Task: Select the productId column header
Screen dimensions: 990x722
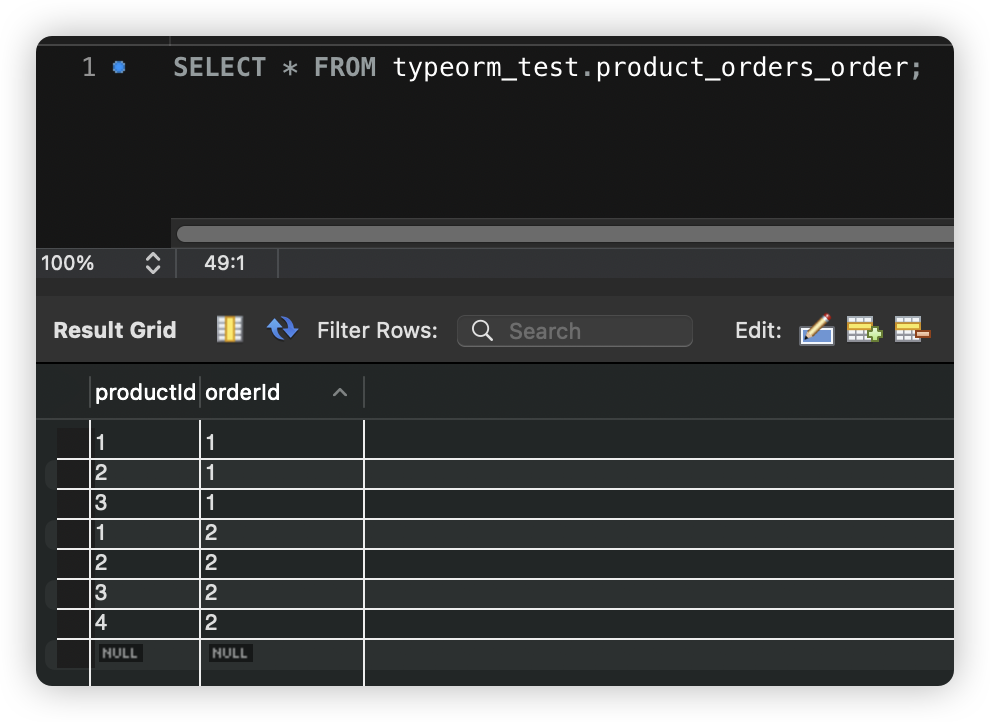Action: (145, 393)
